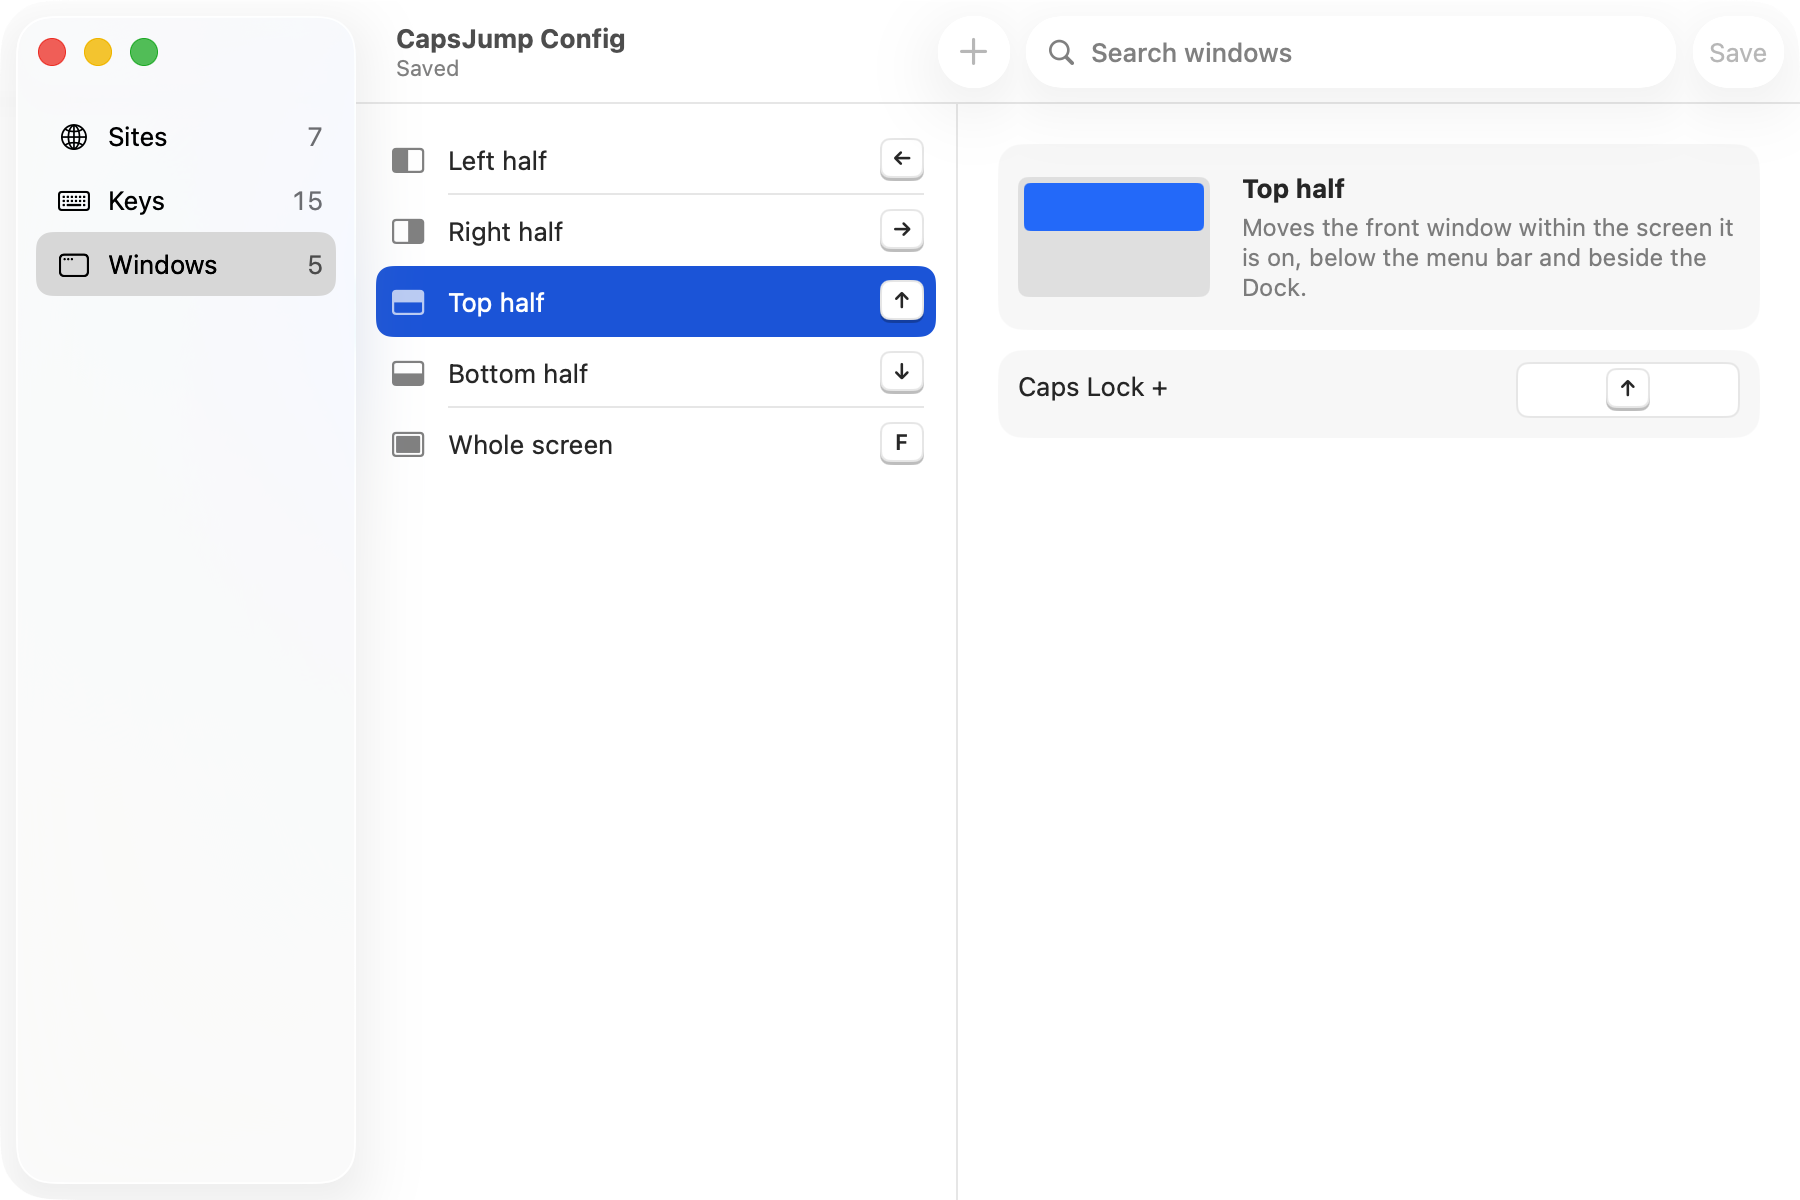The height and width of the screenshot is (1200, 1800).
Task: Click the globe icon beside Sites
Action: [x=74, y=137]
